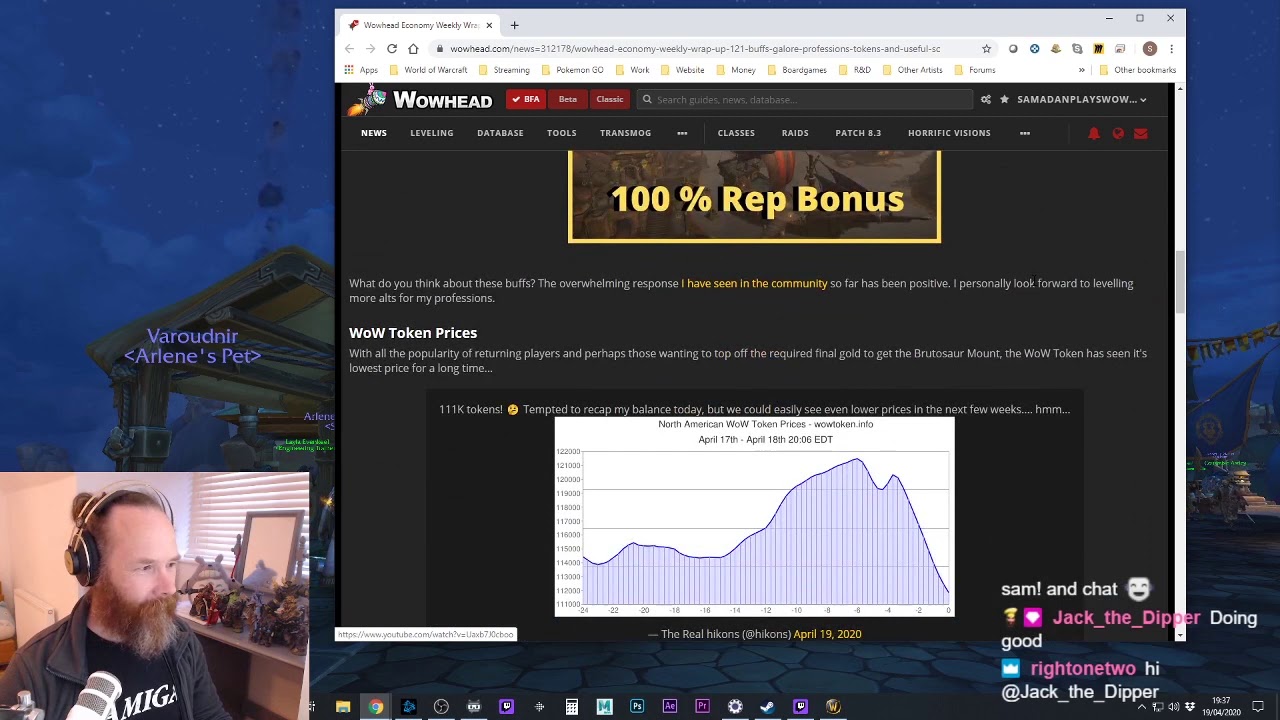Go back in browser history
The height and width of the screenshot is (720, 1280).
point(349,48)
